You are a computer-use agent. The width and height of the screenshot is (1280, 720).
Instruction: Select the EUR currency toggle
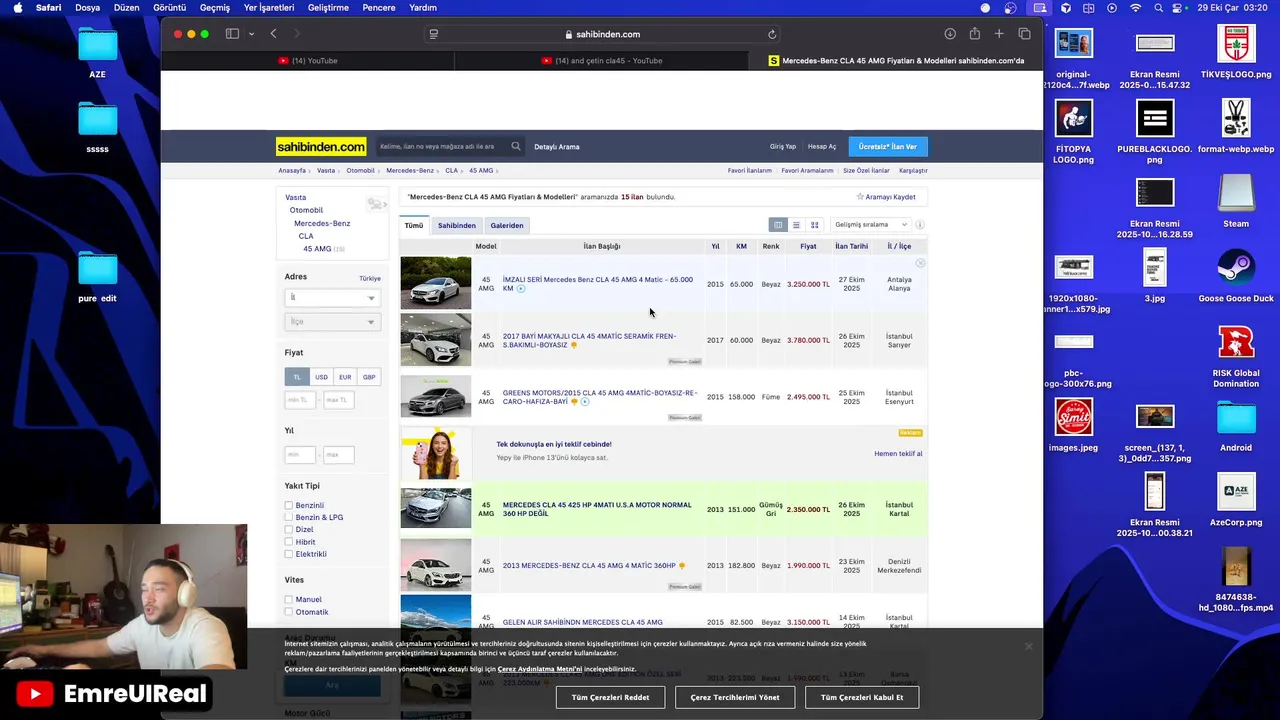tap(345, 377)
